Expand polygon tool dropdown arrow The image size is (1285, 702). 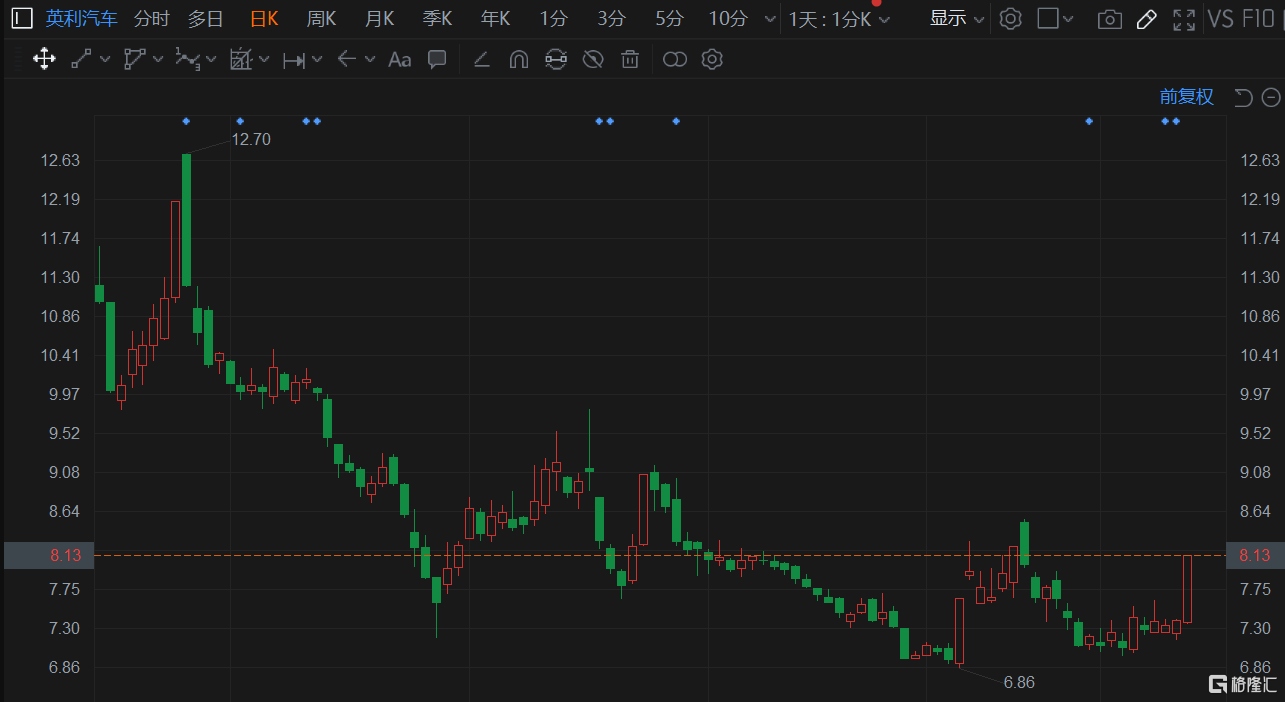tap(158, 60)
